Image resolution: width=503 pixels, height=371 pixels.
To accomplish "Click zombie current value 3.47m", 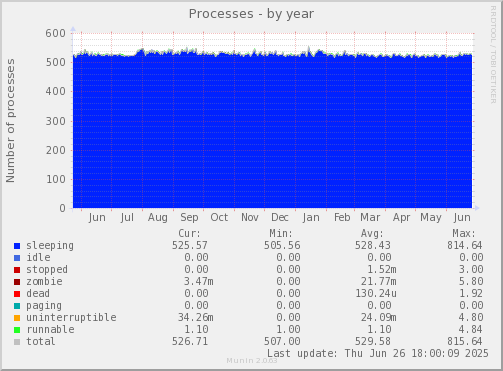I will [x=199, y=281].
